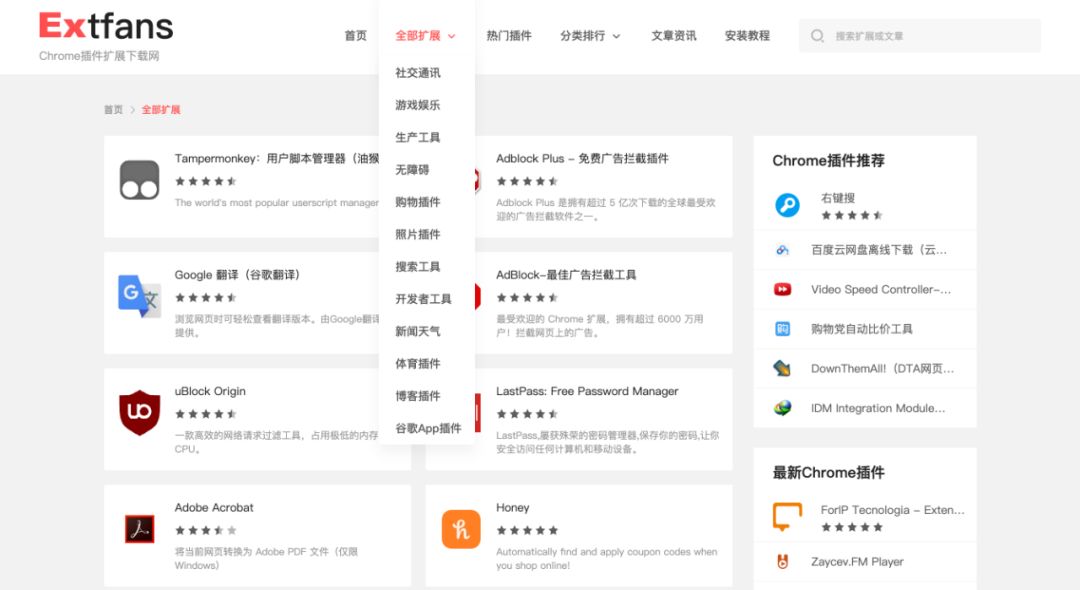
Task: Select 体育插件 from dropdown menu
Action: tap(418, 364)
